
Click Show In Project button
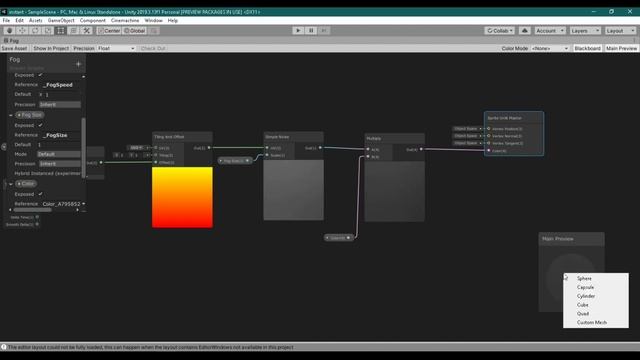pos(51,48)
